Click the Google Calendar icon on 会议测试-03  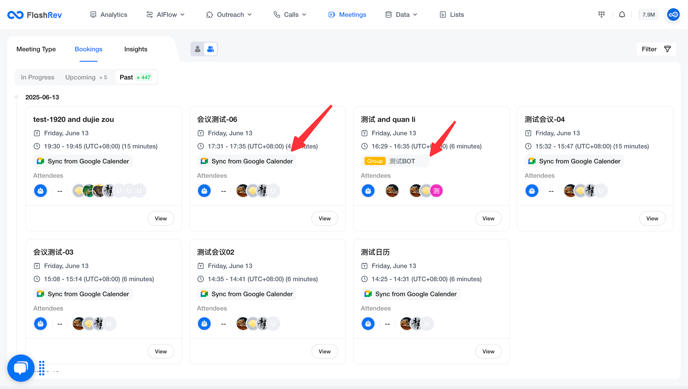(40, 294)
